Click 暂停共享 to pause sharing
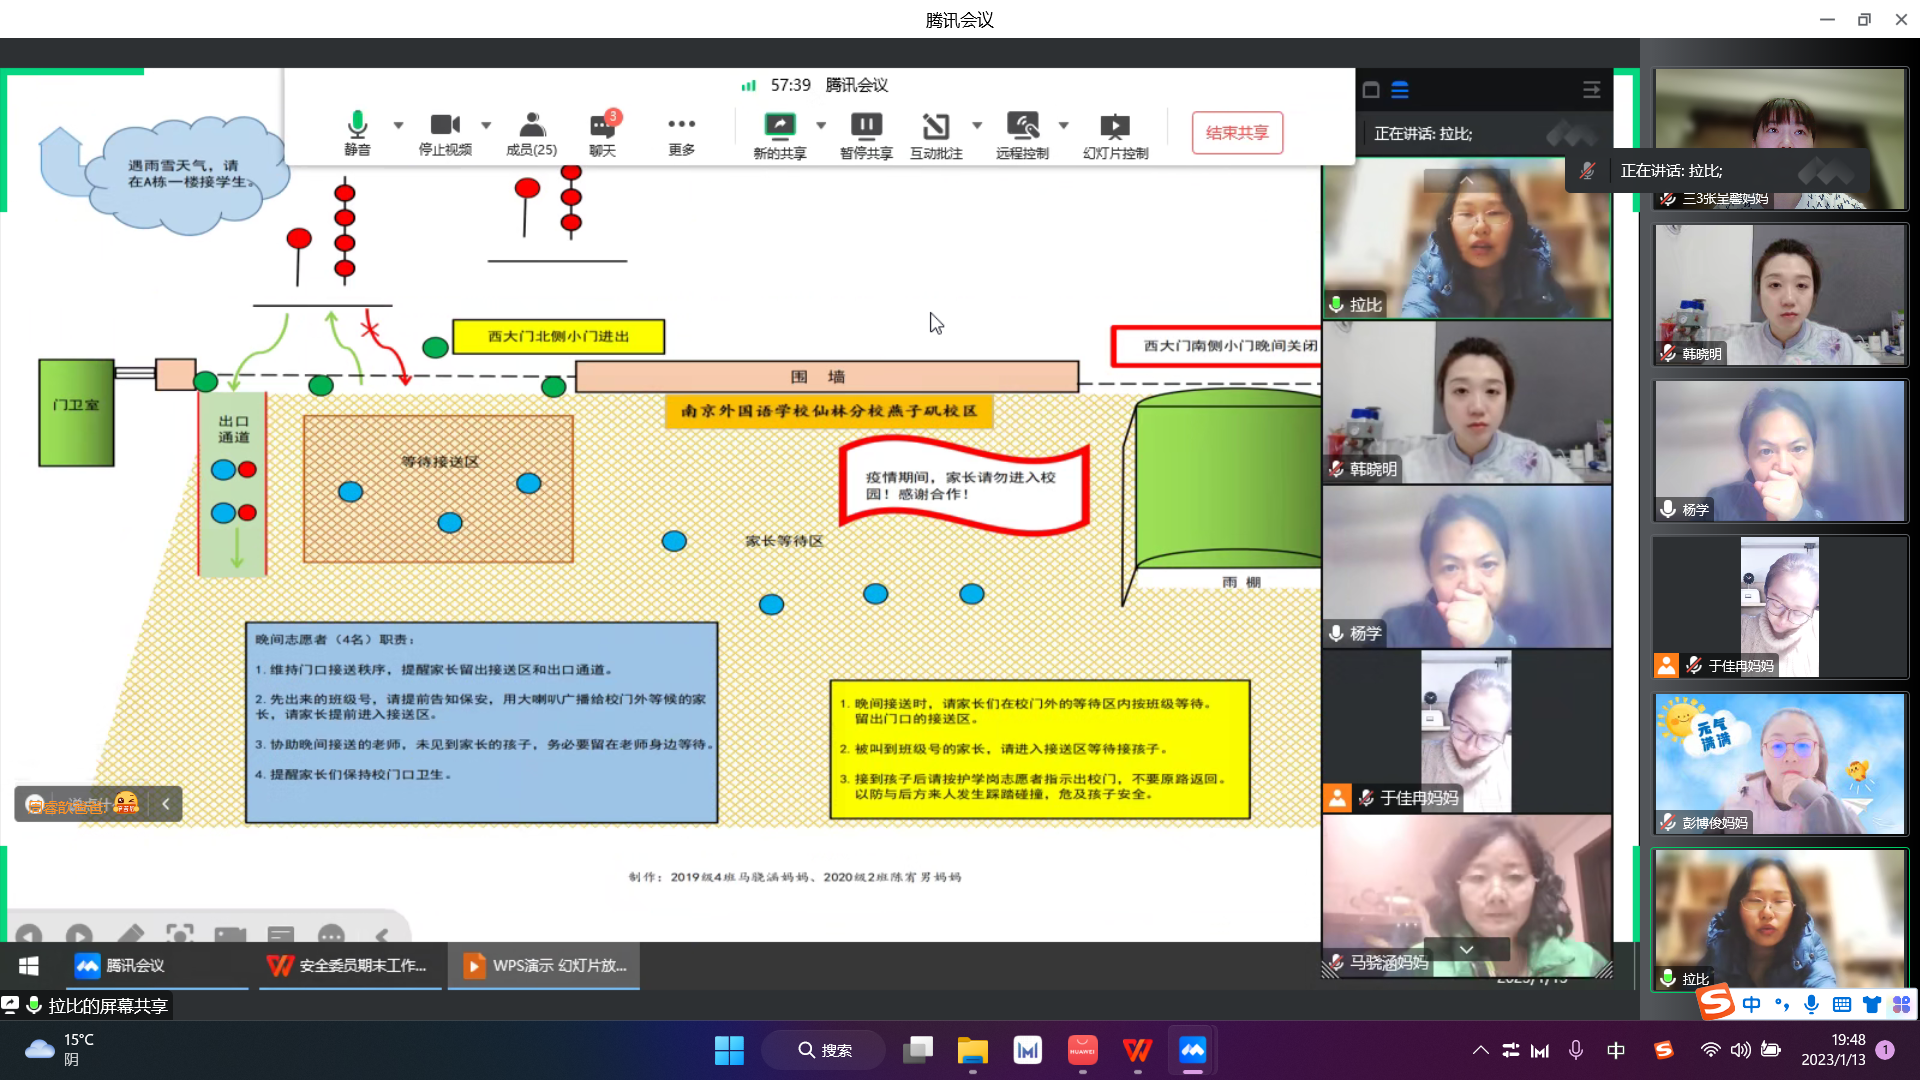The width and height of the screenshot is (1920, 1080). tap(866, 135)
